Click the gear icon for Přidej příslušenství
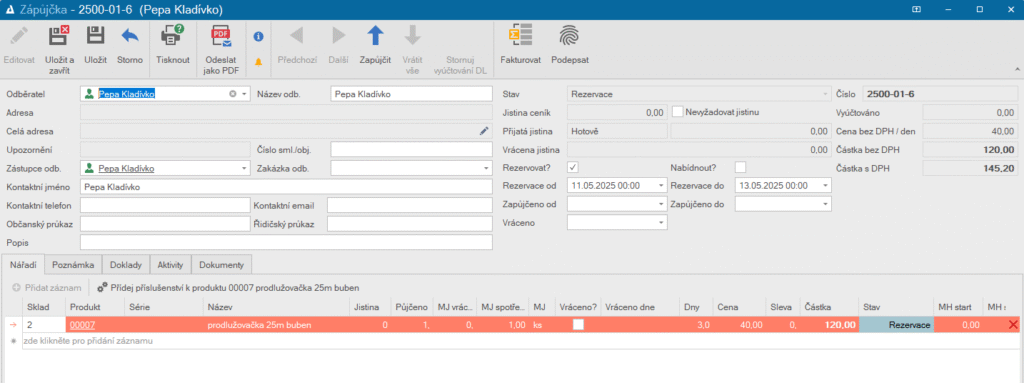The height and width of the screenshot is (383, 1024). click(x=103, y=287)
